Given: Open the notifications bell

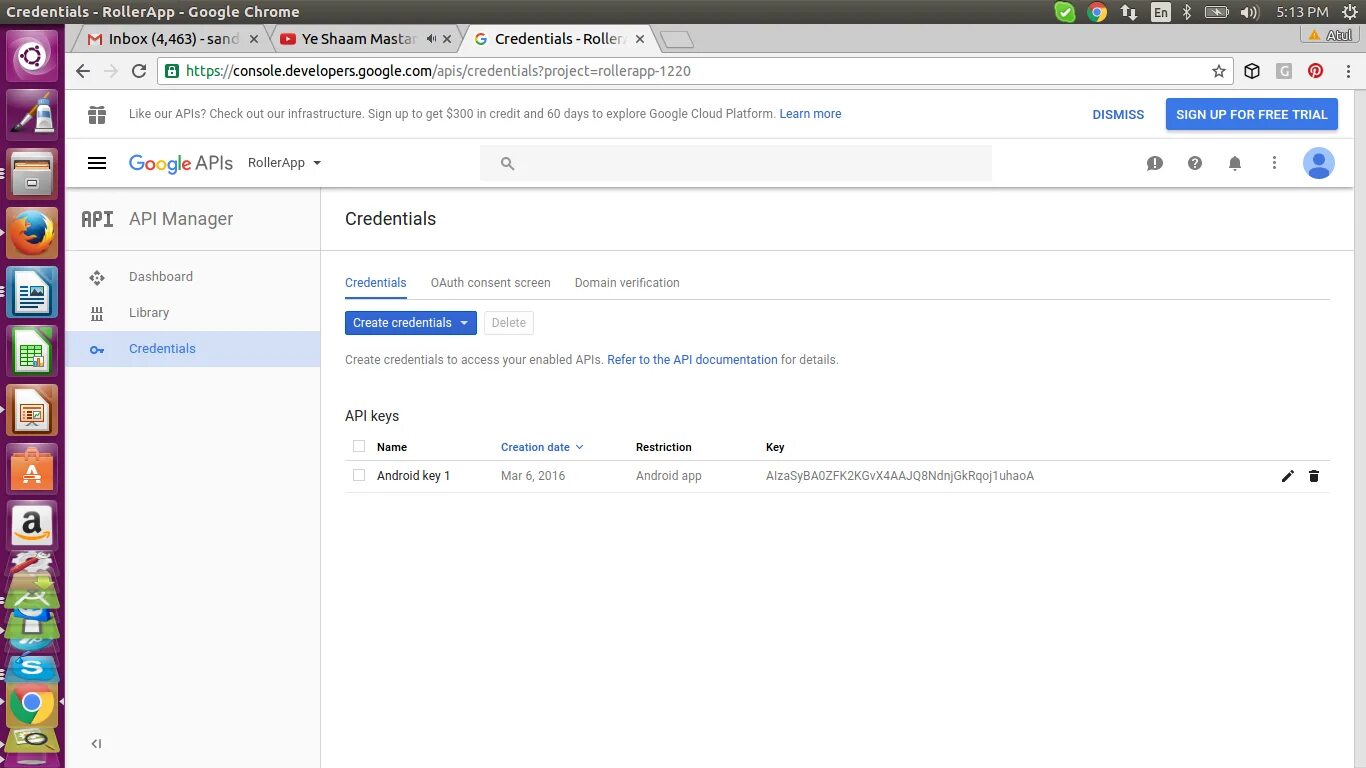Looking at the screenshot, I should [x=1235, y=163].
